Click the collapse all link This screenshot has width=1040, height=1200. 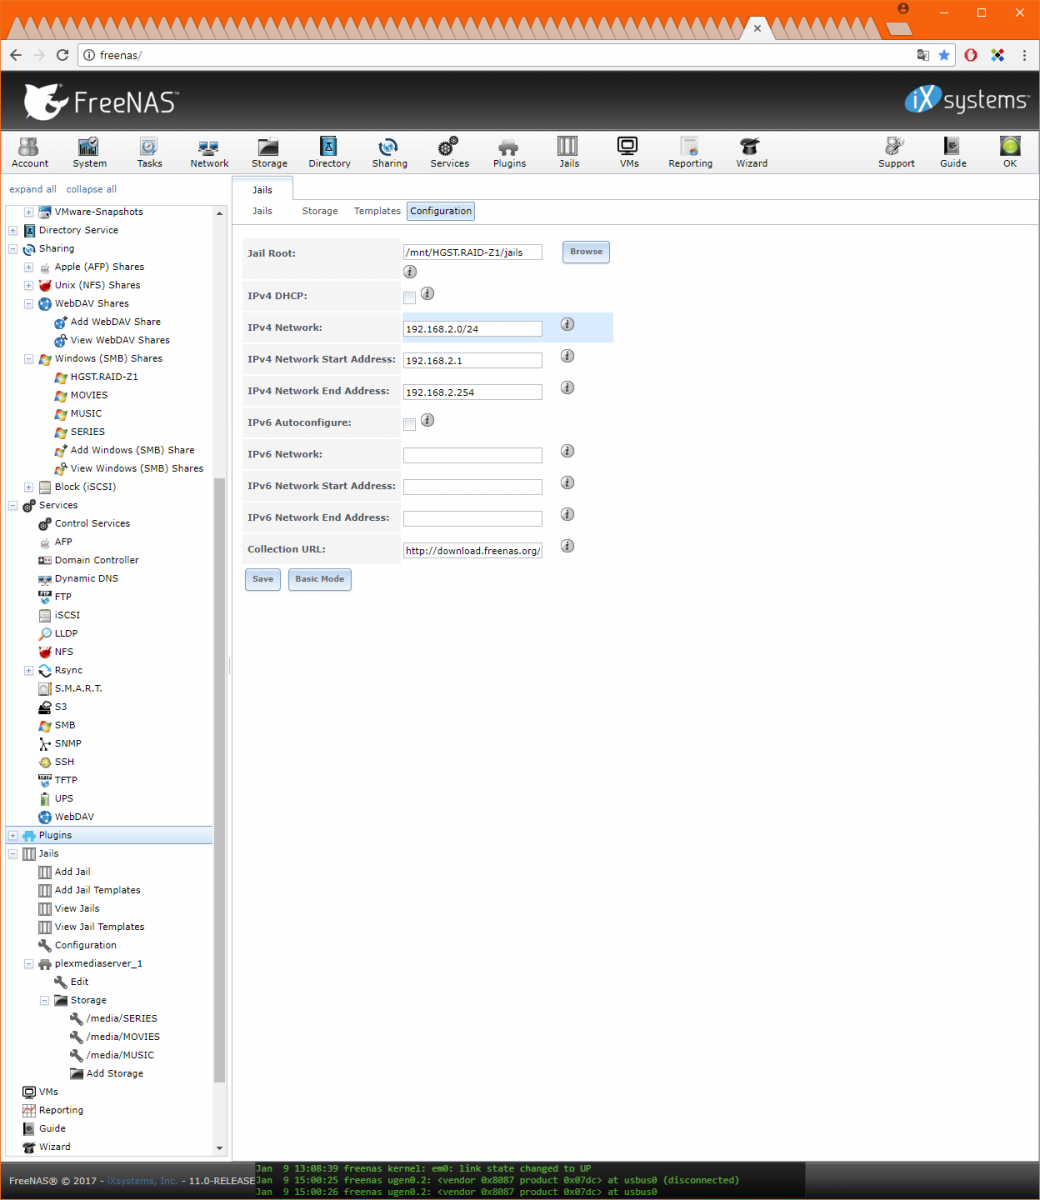pyautogui.click(x=91, y=189)
